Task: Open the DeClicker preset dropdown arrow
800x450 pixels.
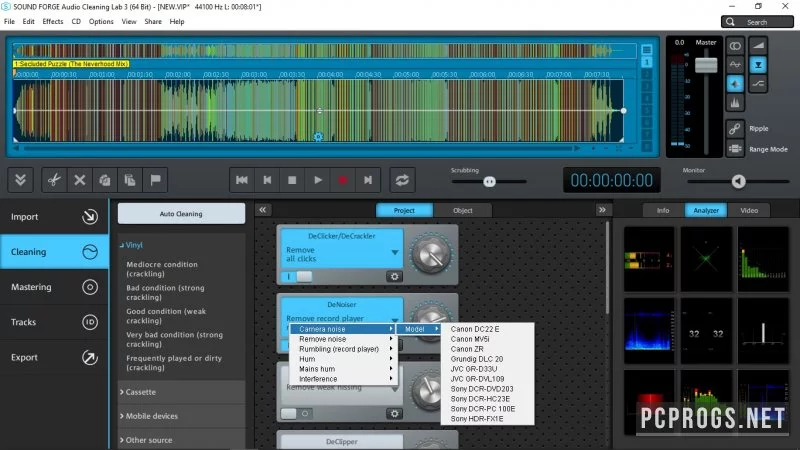Action: (395, 253)
